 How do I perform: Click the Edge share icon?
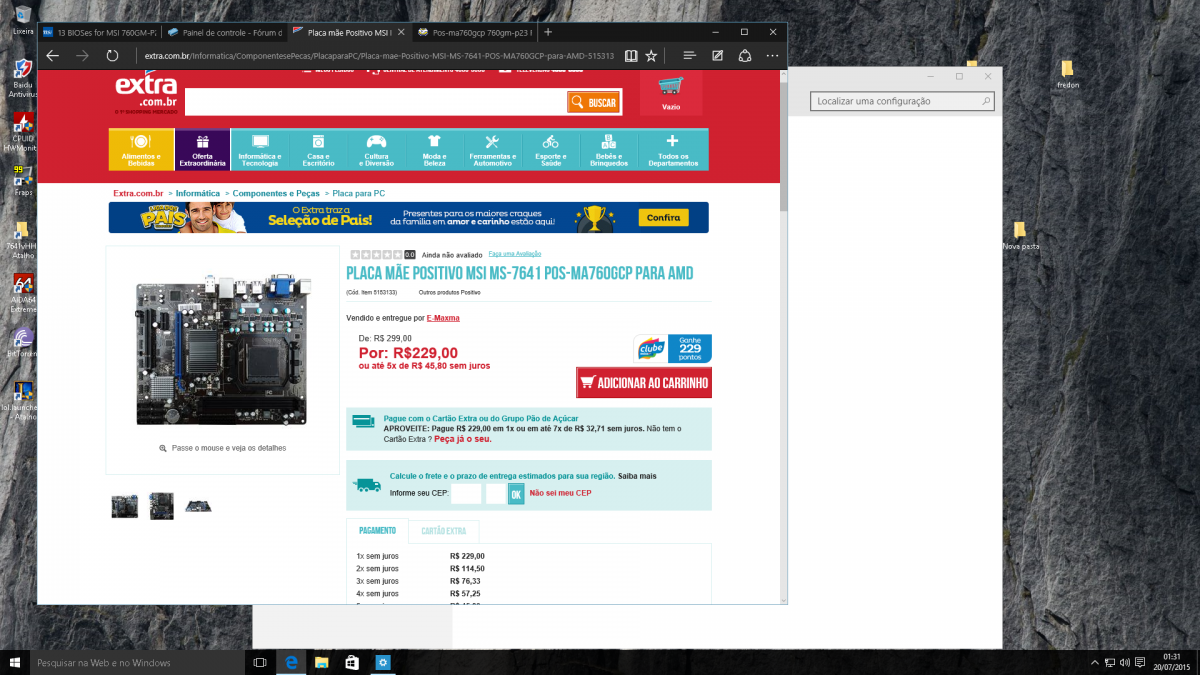coord(745,56)
